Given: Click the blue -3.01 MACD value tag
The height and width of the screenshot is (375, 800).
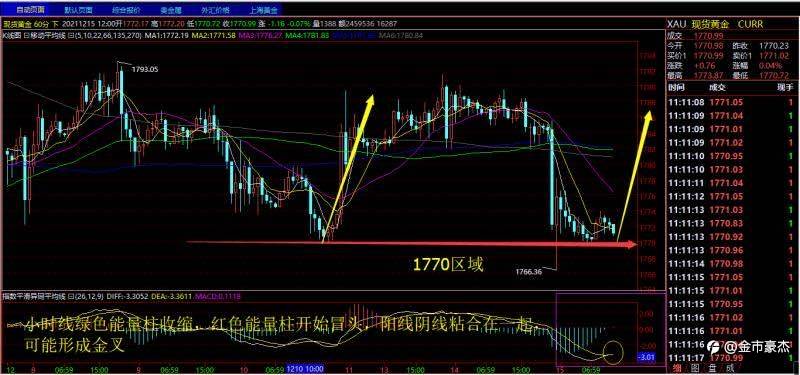Looking at the screenshot, I should click(x=647, y=357).
